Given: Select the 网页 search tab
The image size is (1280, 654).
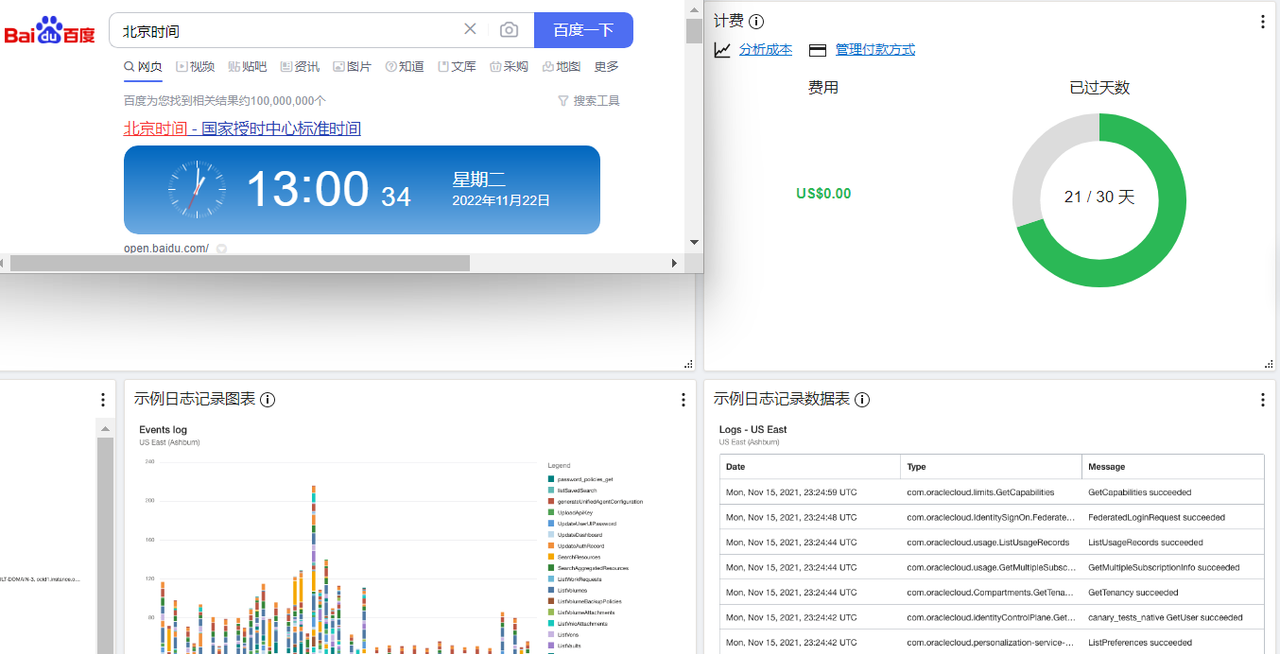Looking at the screenshot, I should tap(143, 67).
